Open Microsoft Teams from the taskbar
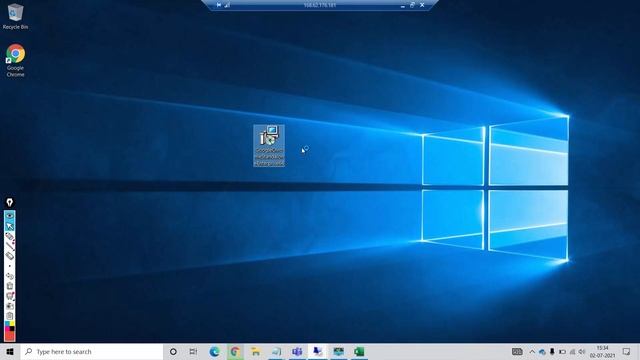Screen dimensions: 640x360 click(x=297, y=351)
